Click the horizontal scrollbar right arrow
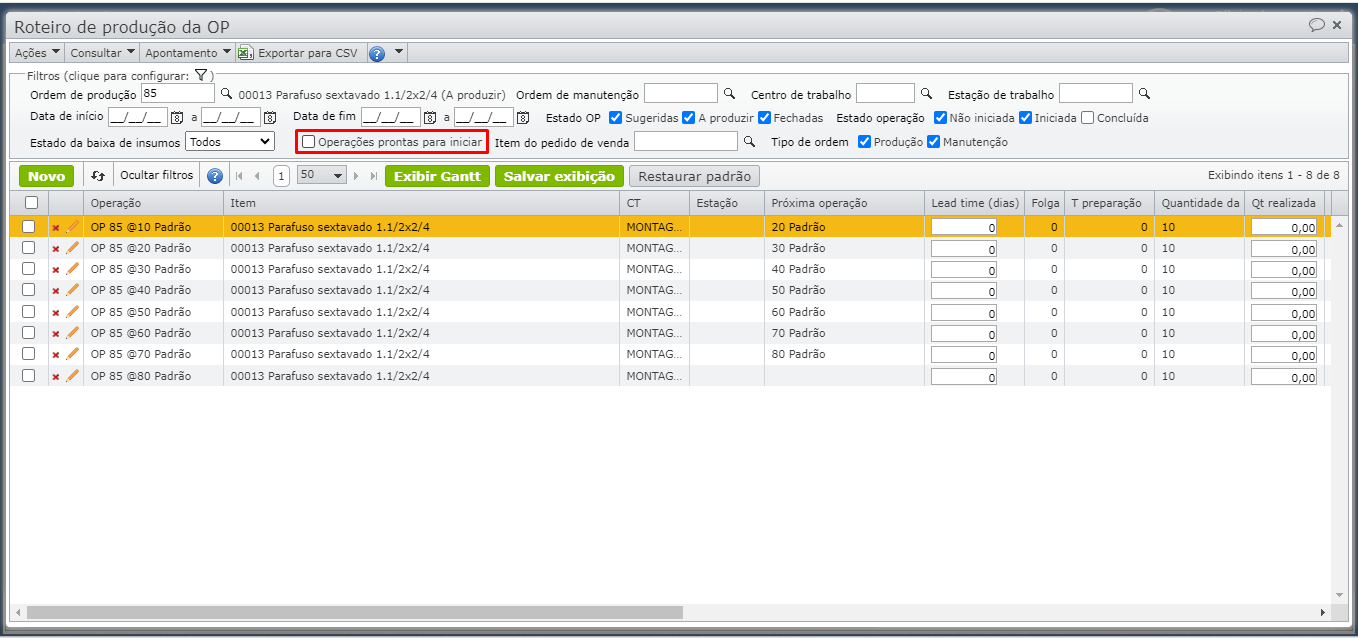 [1323, 612]
